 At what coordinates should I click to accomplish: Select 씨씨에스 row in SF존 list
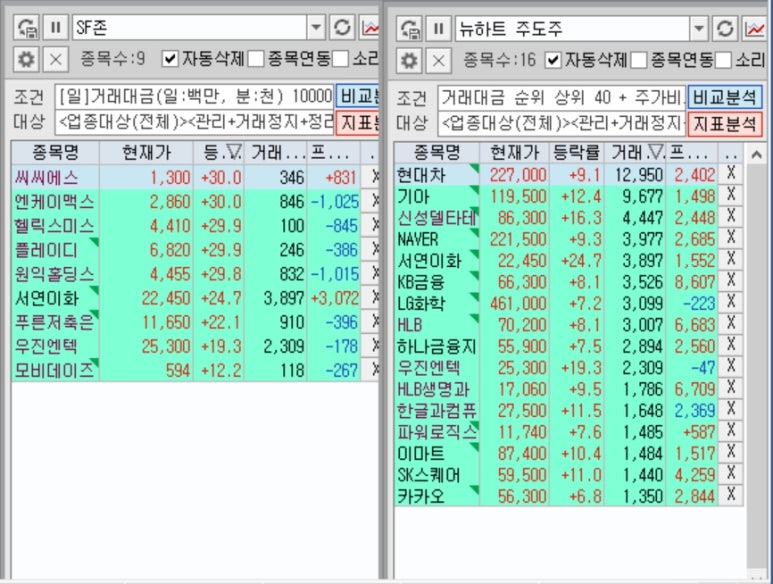pyautogui.click(x=185, y=177)
